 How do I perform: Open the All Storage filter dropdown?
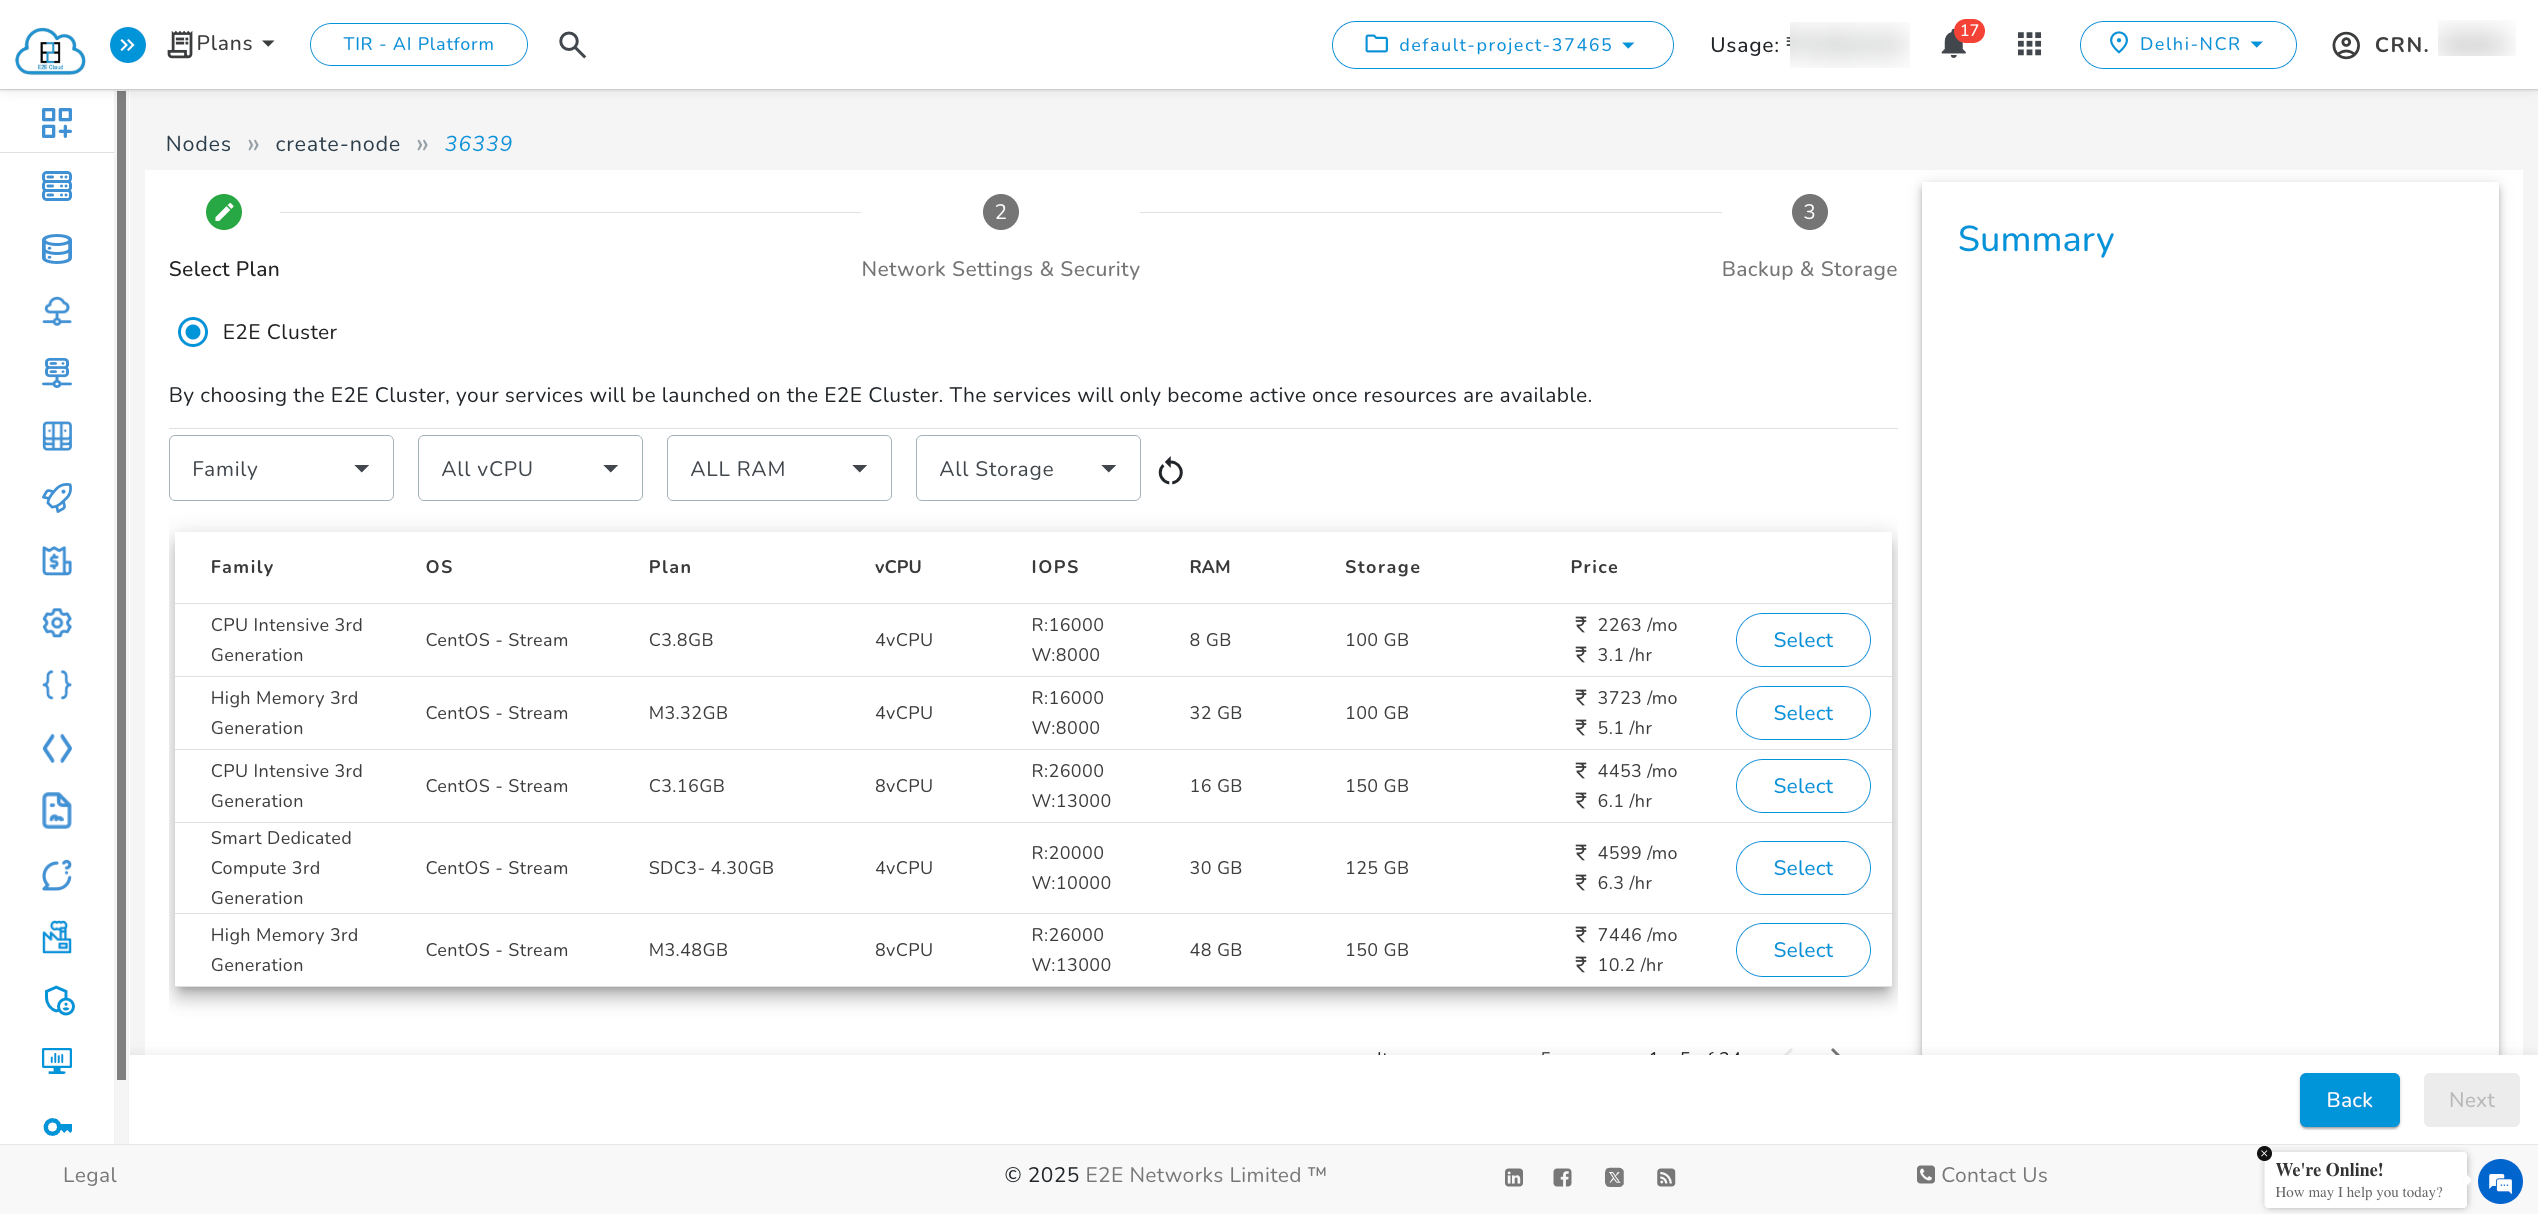pos(1028,468)
